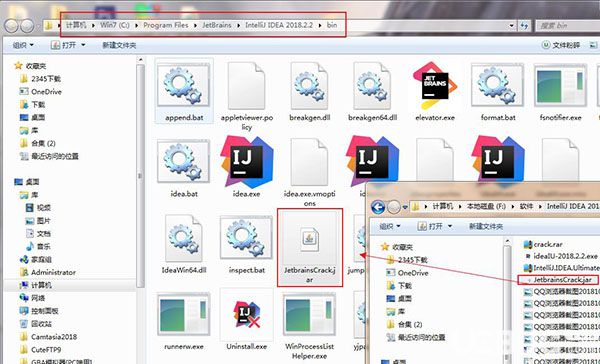Click 新建文件夹 in the F: drive window
This screenshot has height=364, width=600.
[486, 226]
